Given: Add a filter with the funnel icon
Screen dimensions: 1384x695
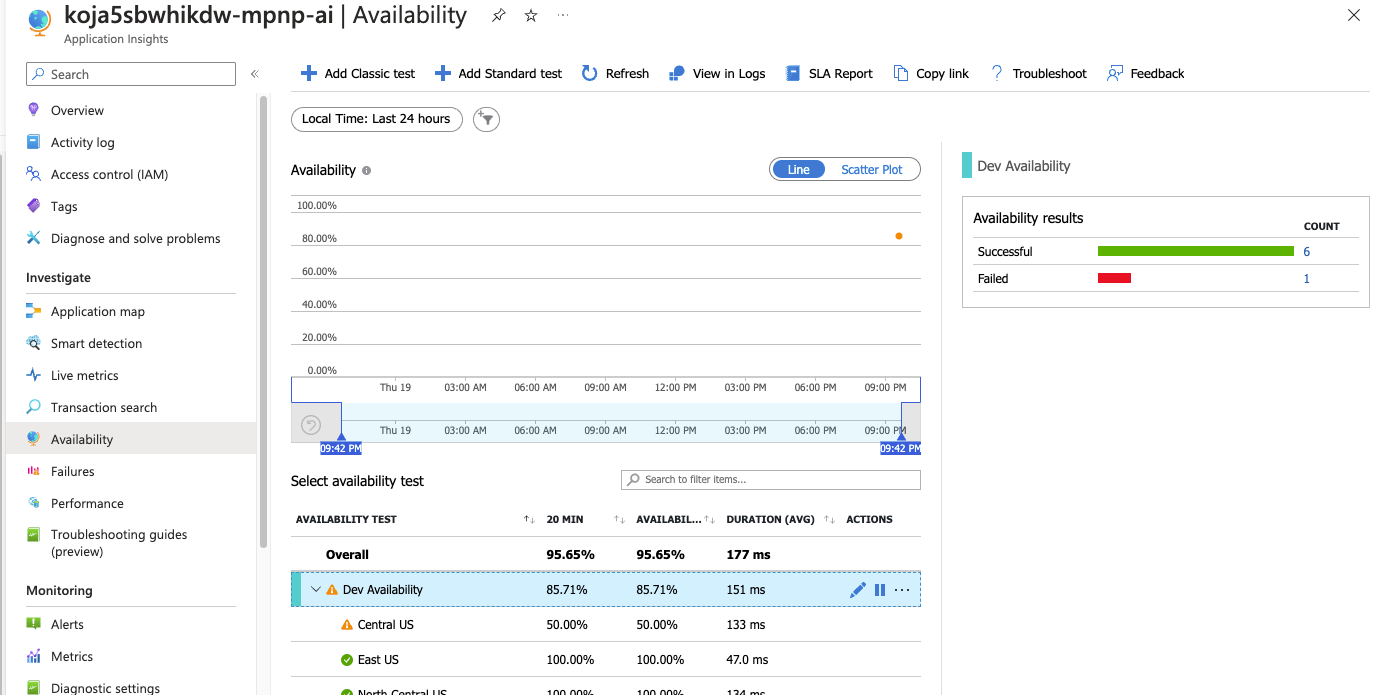Looking at the screenshot, I should click(x=486, y=119).
